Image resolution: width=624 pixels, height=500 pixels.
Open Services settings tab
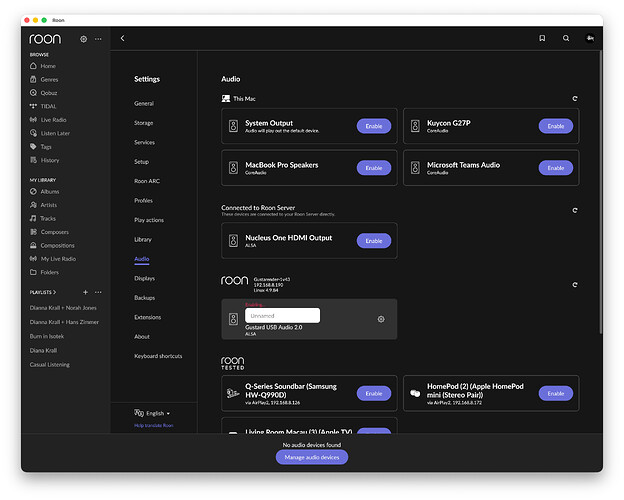(144, 143)
